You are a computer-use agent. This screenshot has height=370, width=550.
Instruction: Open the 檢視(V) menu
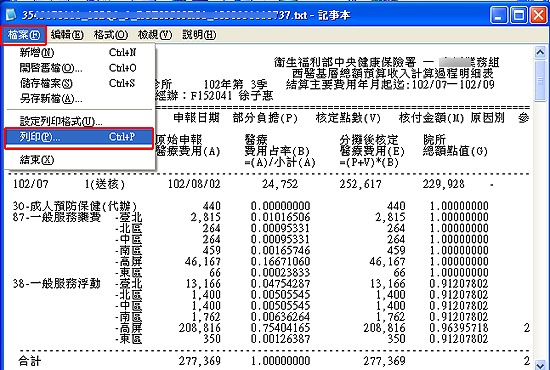point(155,35)
